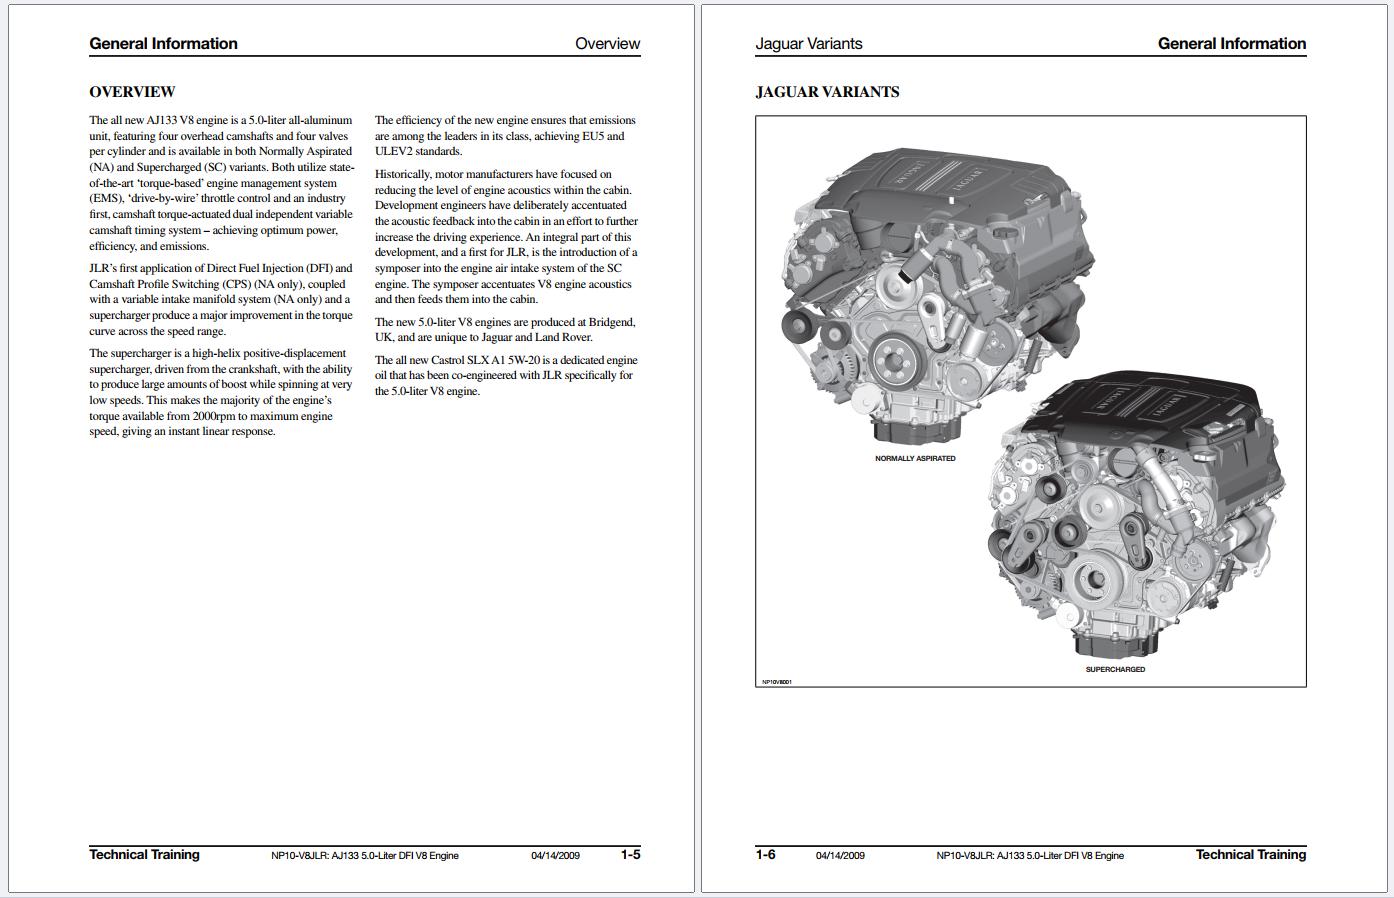Screen dimensions: 1394x898
Task: Click the SUPERCHARGED caption label
Action: pos(1117,667)
